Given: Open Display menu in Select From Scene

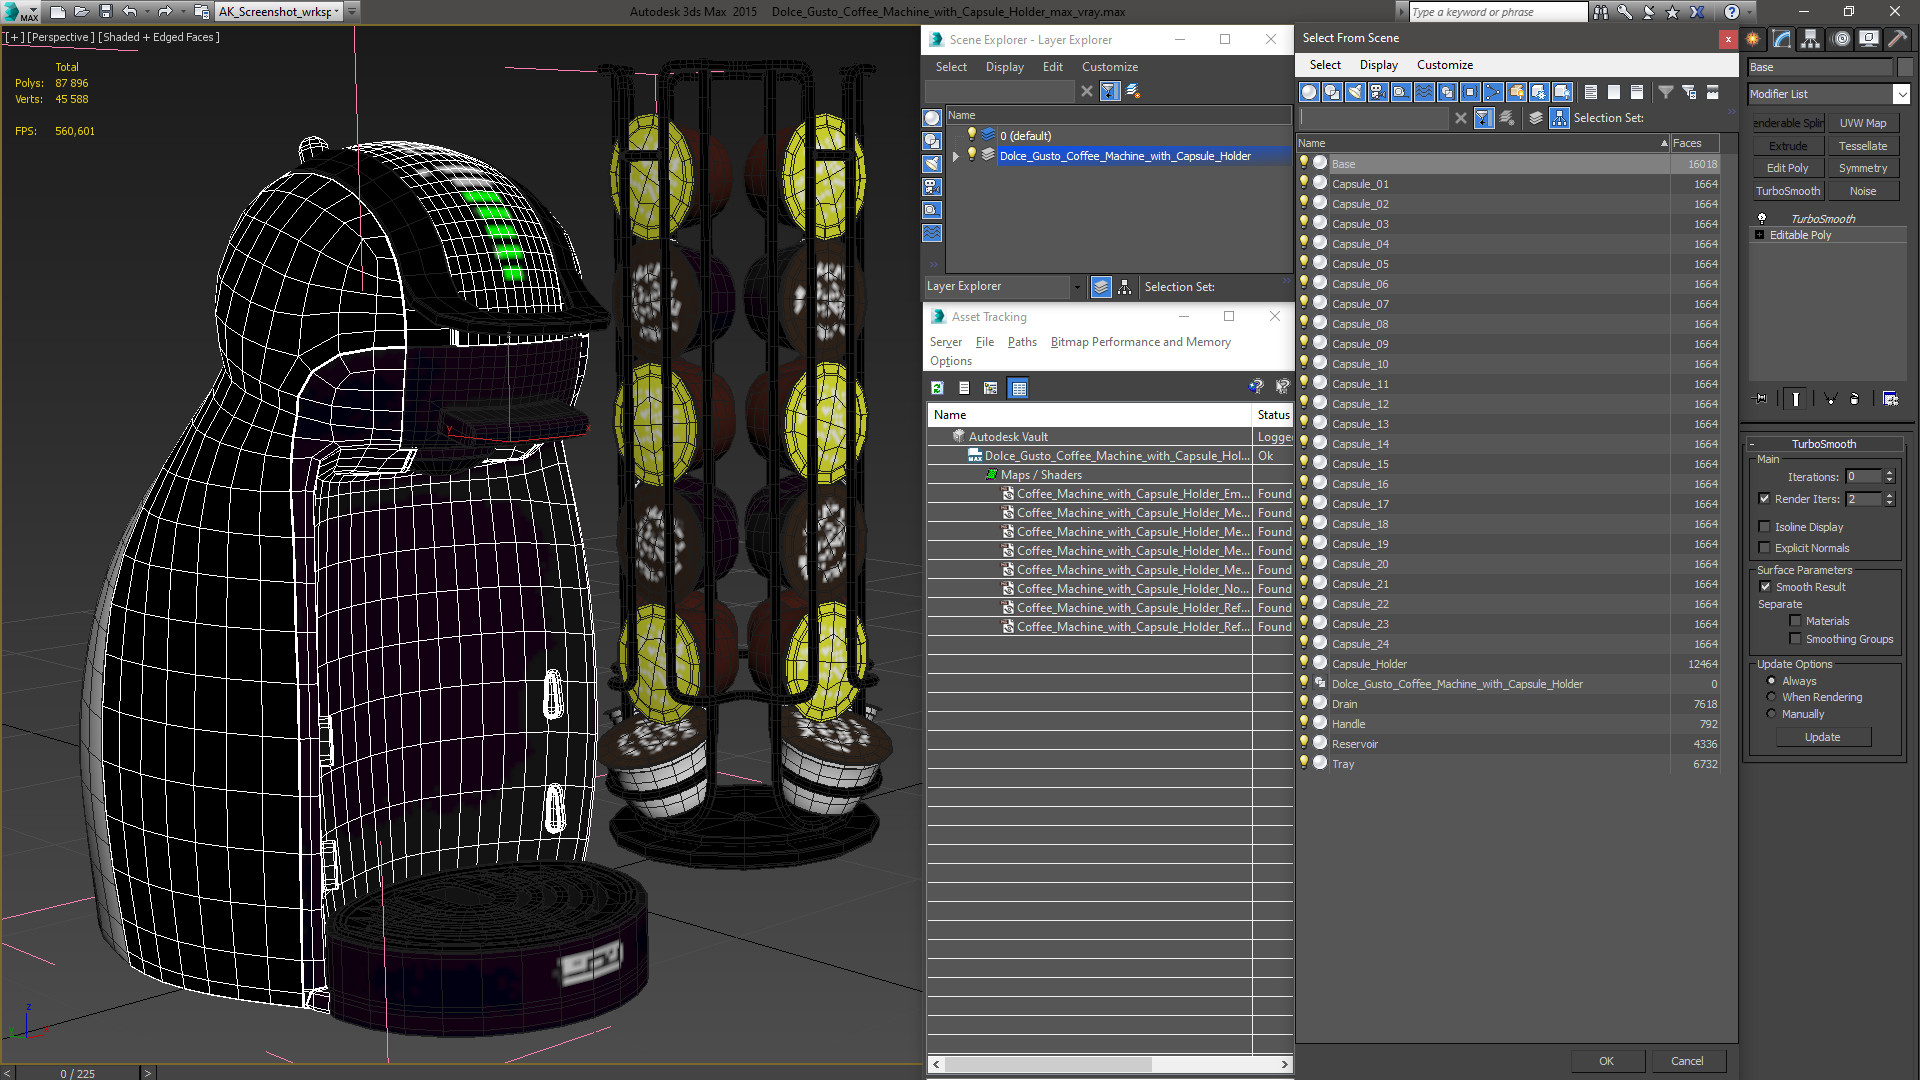Looking at the screenshot, I should (x=1379, y=65).
